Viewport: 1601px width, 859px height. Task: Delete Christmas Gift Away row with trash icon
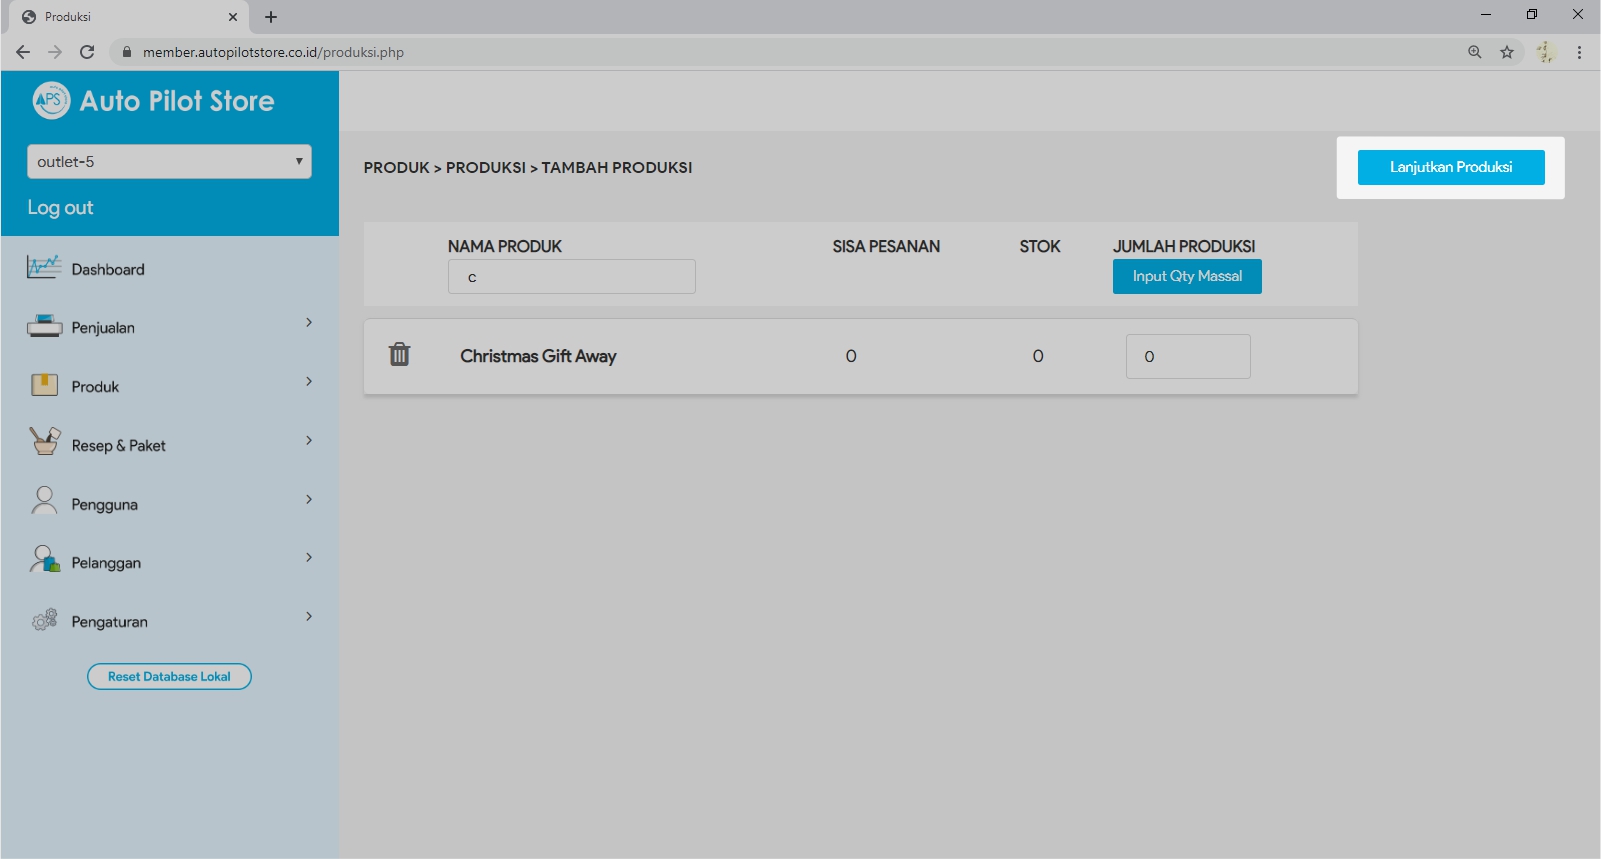[x=399, y=354]
